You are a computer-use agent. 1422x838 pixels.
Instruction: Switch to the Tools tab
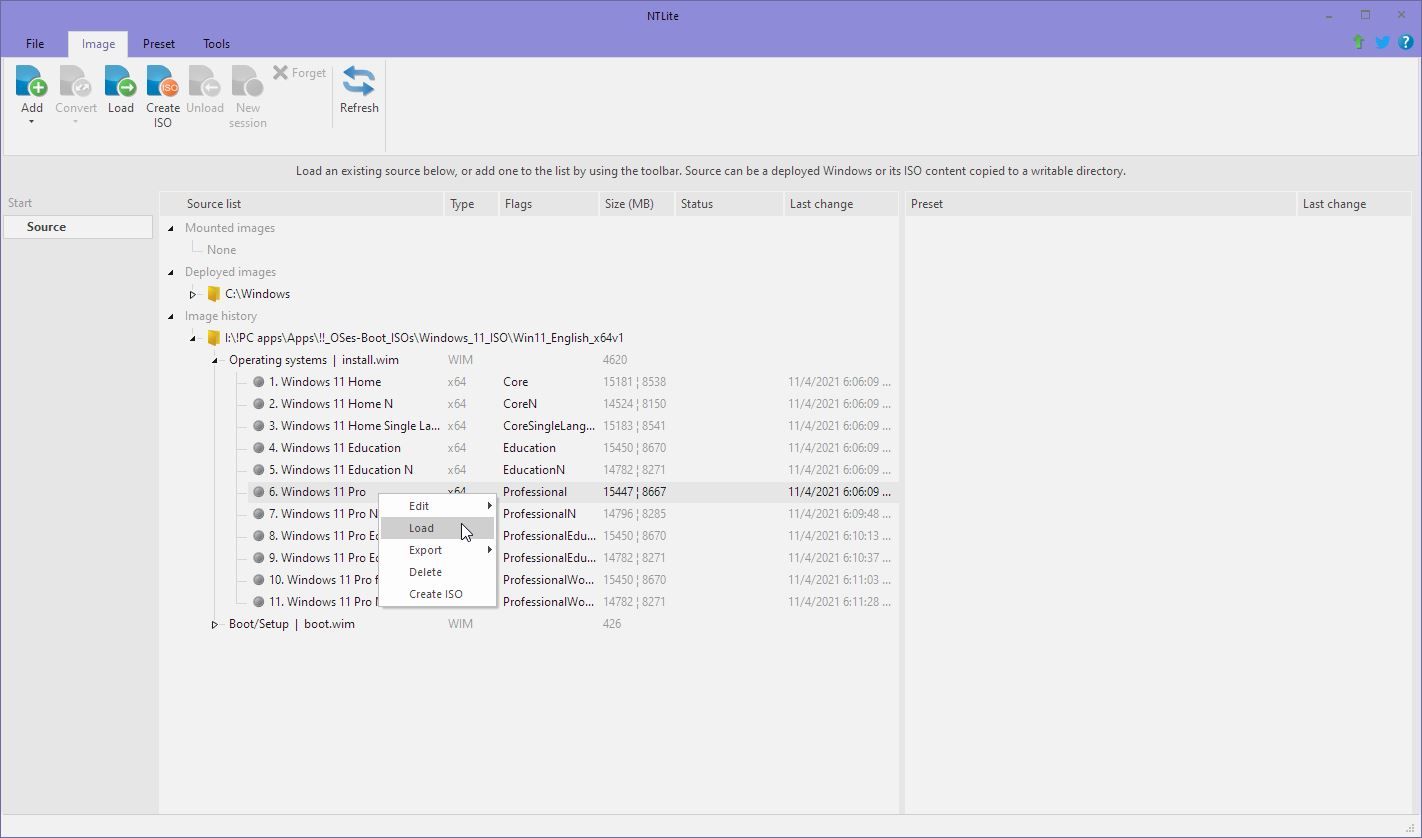(x=216, y=44)
